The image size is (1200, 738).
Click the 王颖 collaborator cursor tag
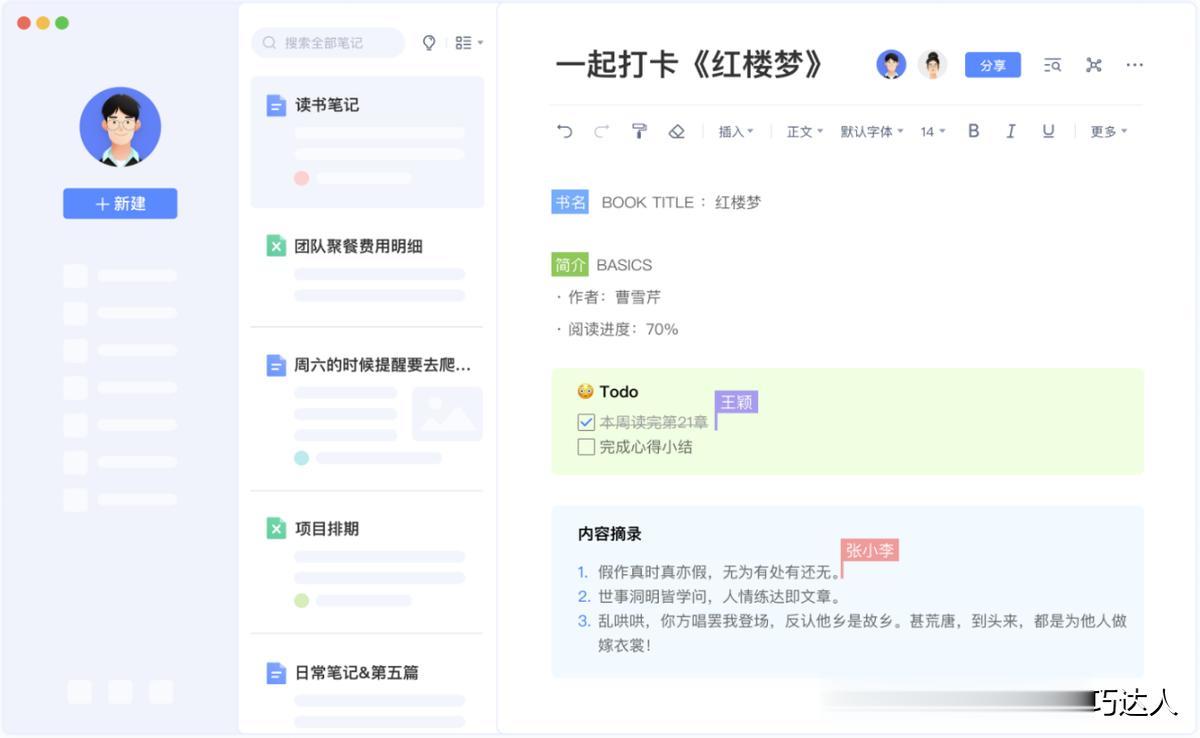coord(736,402)
